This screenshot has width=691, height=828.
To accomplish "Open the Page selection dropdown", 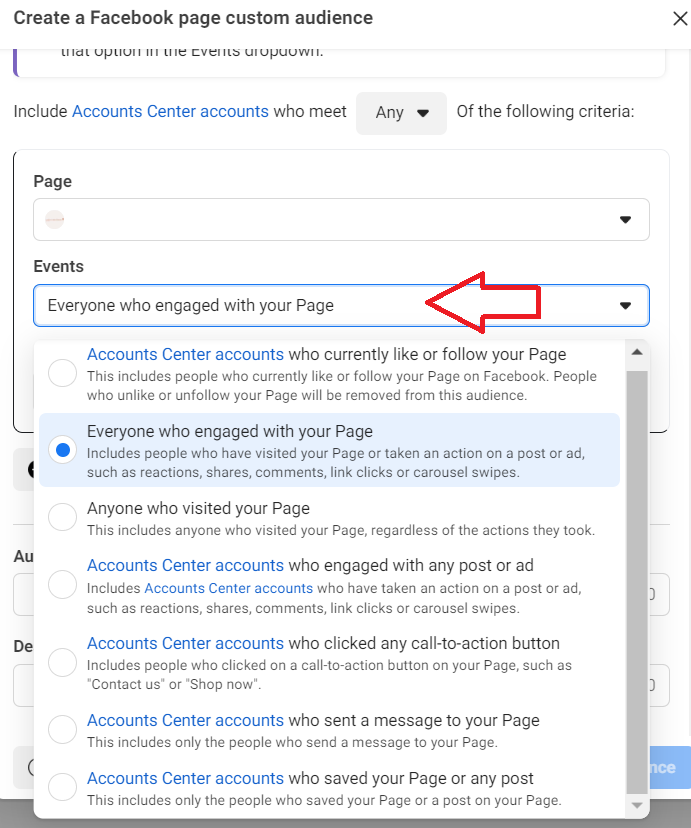I will pos(341,219).
